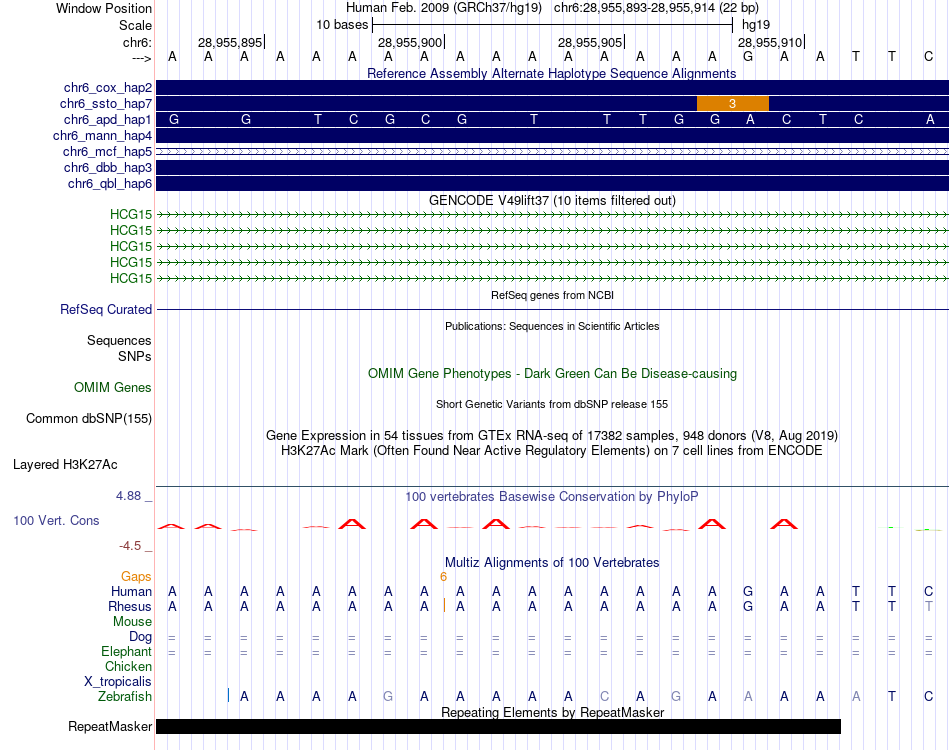Open the Repeating Elements by RepeatMasker title
This screenshot has width=950, height=750.
coord(552,712)
